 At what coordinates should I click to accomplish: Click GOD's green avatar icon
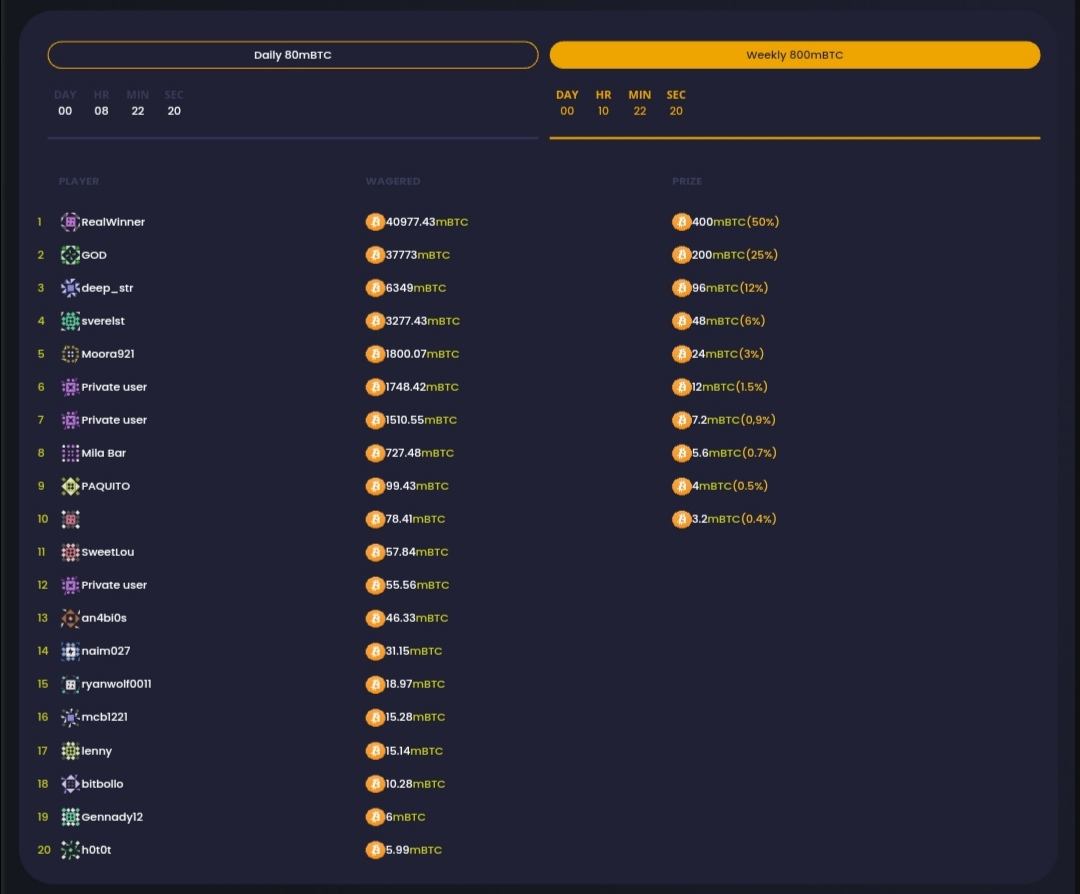70,255
